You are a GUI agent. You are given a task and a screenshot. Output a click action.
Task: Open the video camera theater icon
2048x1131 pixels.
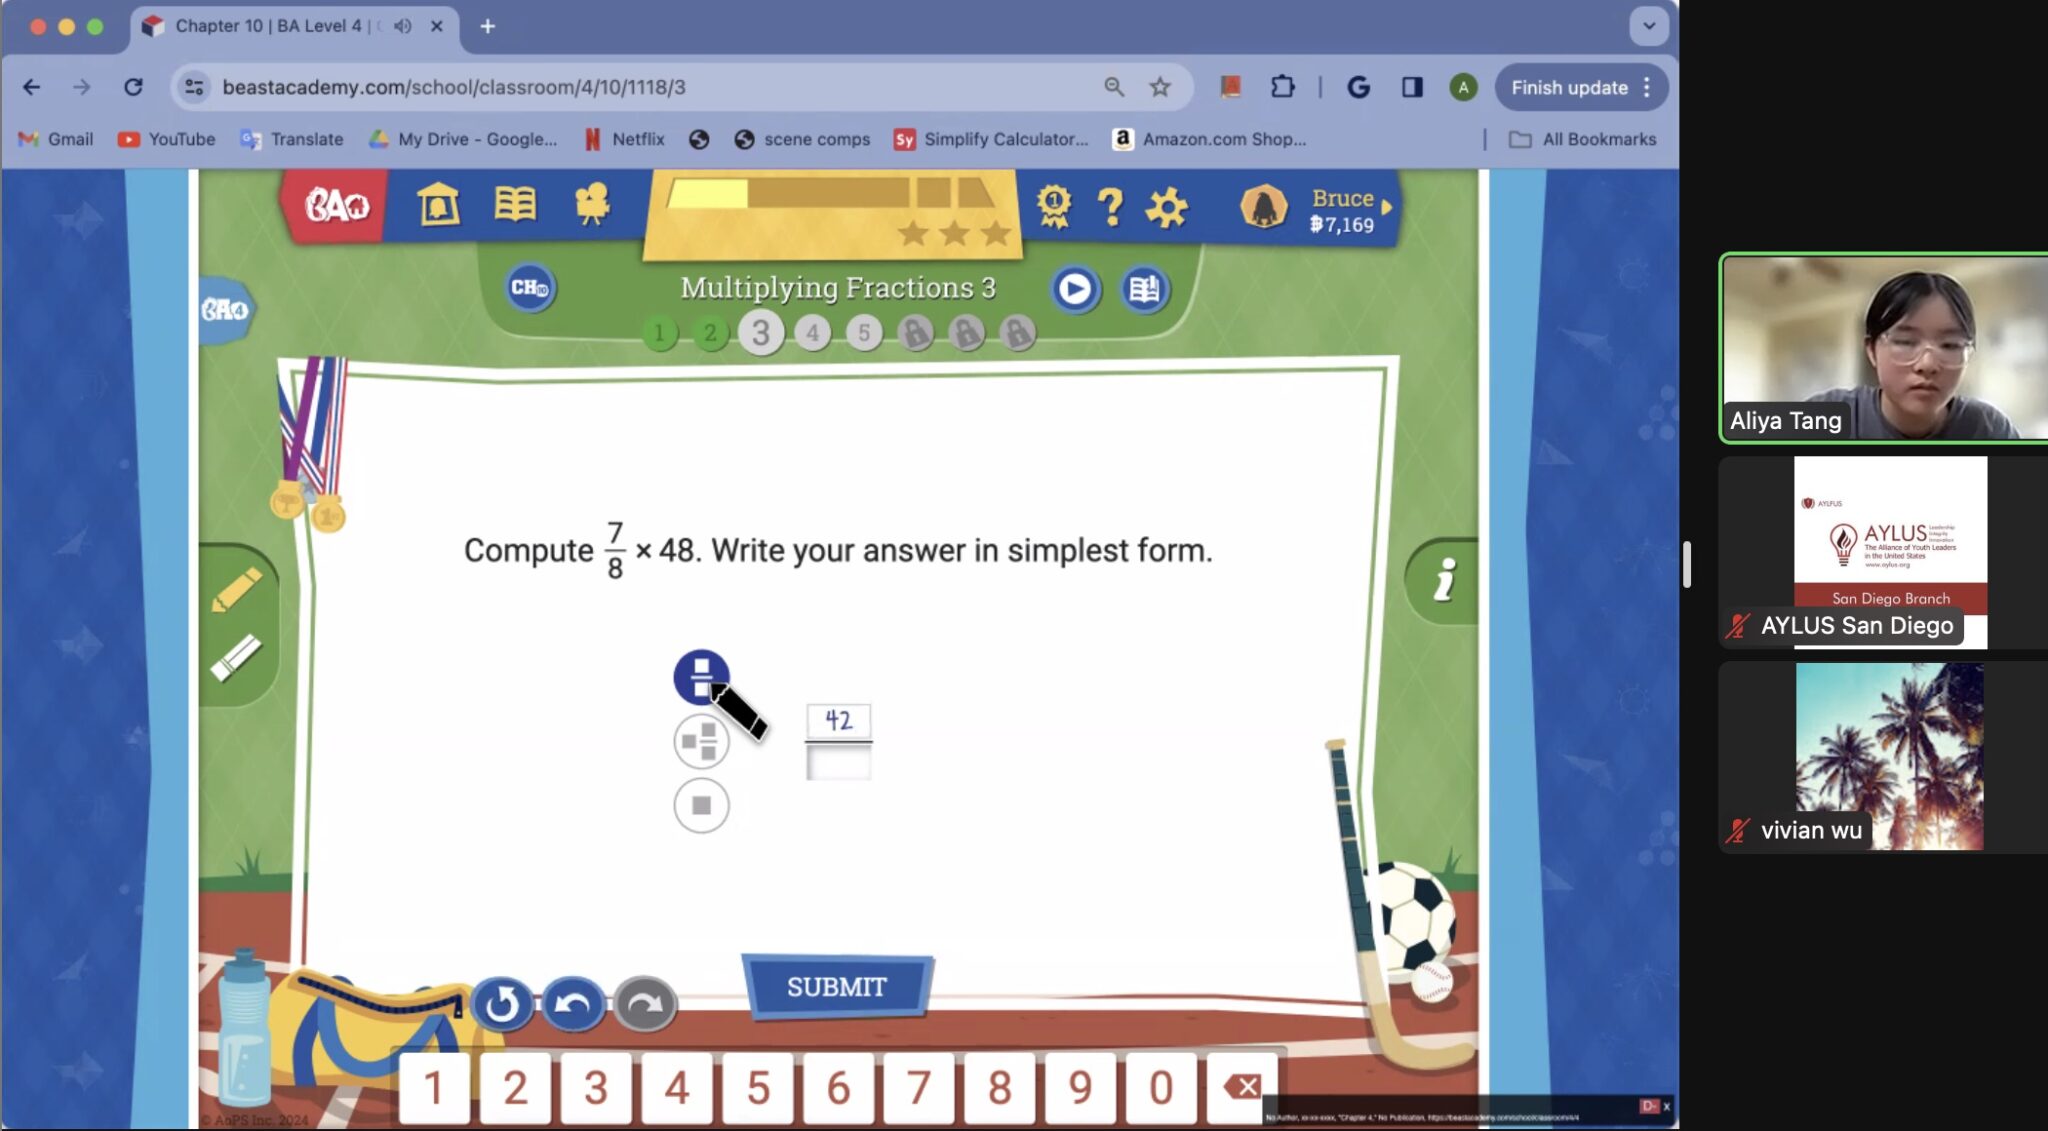(x=592, y=204)
